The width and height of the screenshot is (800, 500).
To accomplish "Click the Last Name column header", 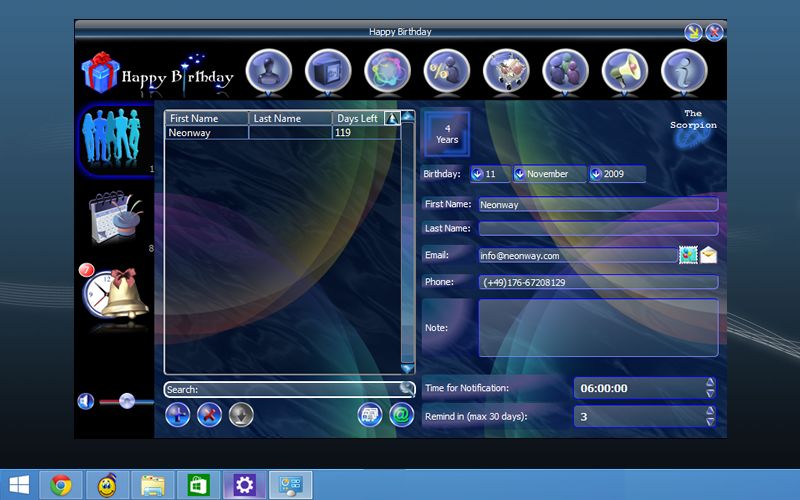I will coord(290,118).
